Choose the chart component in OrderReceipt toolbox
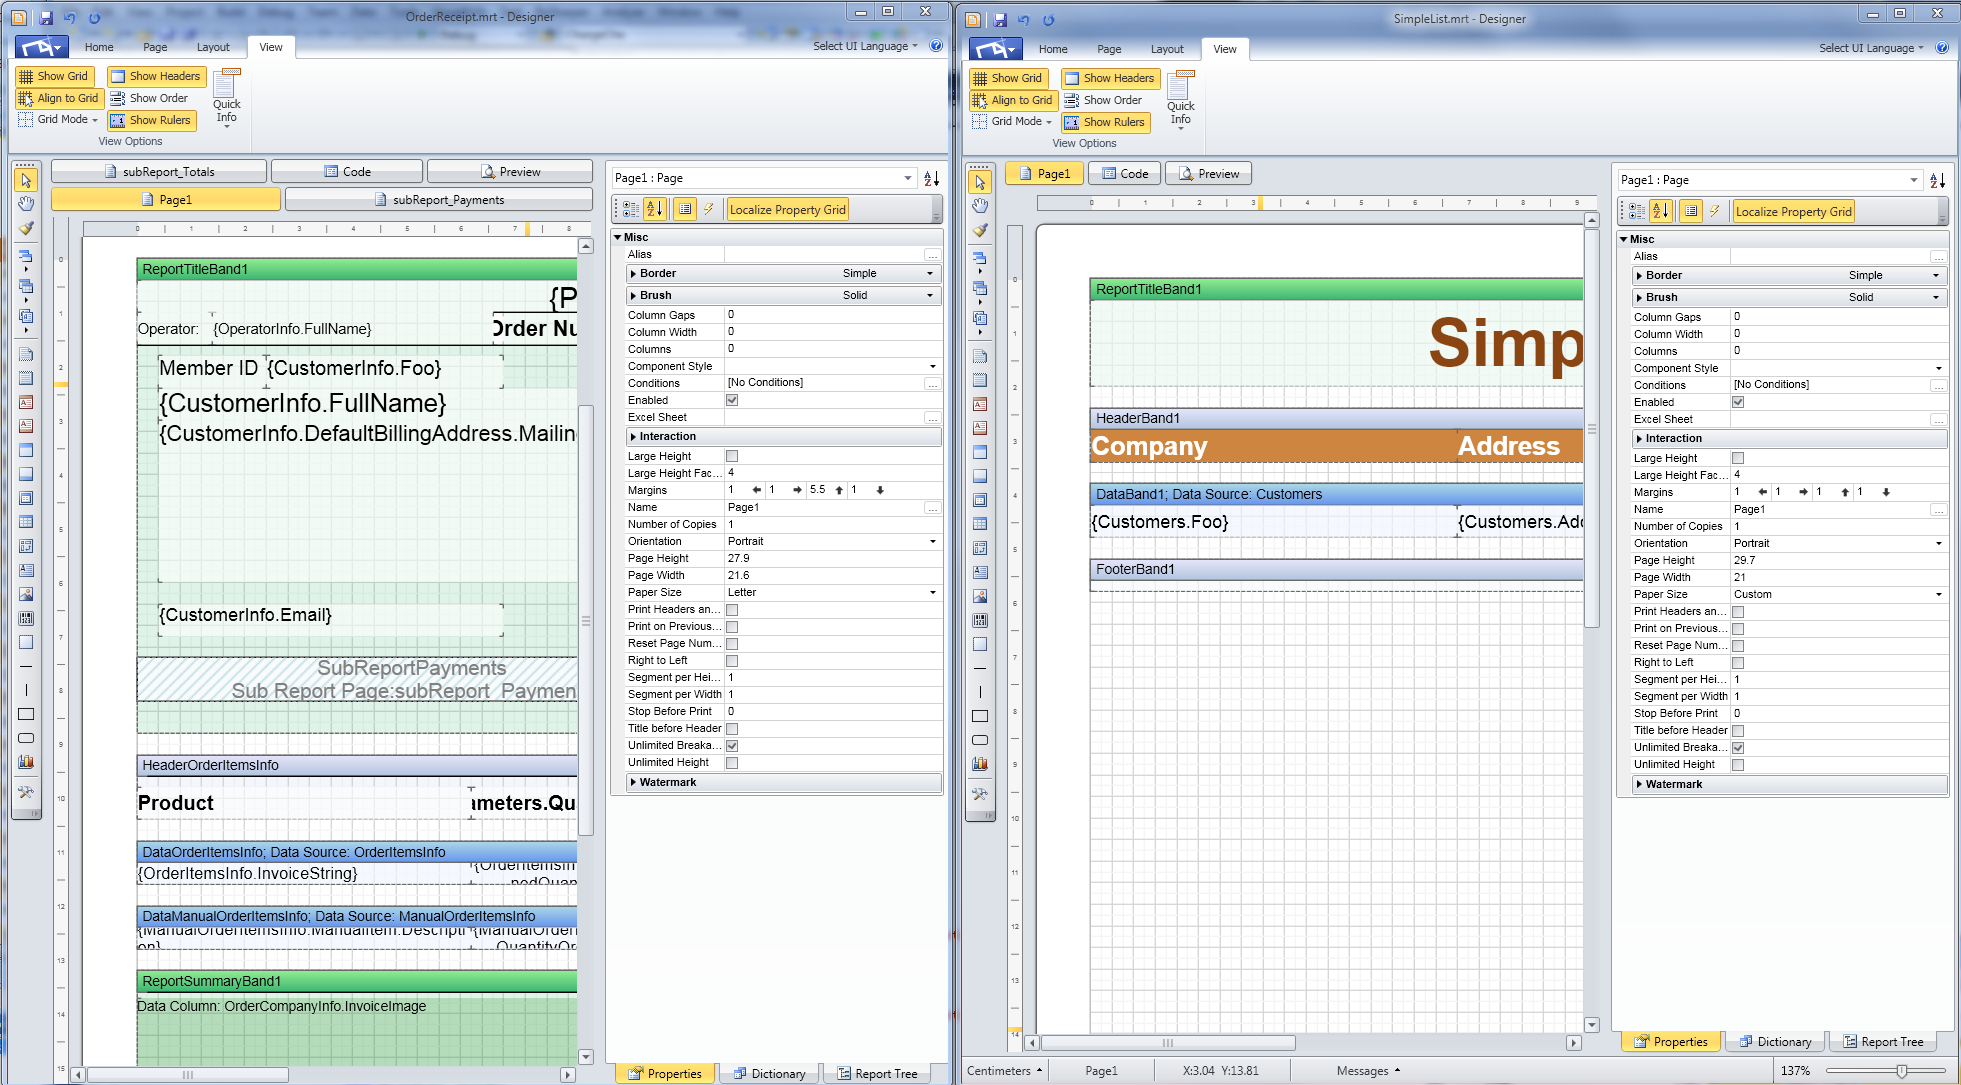The width and height of the screenshot is (1961, 1085). [26, 762]
